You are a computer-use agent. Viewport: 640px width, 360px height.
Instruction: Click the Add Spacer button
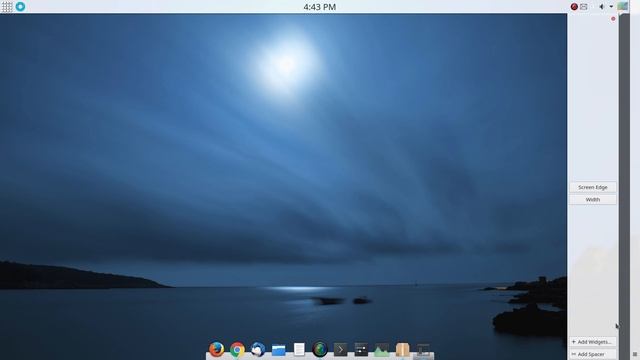(x=593, y=354)
